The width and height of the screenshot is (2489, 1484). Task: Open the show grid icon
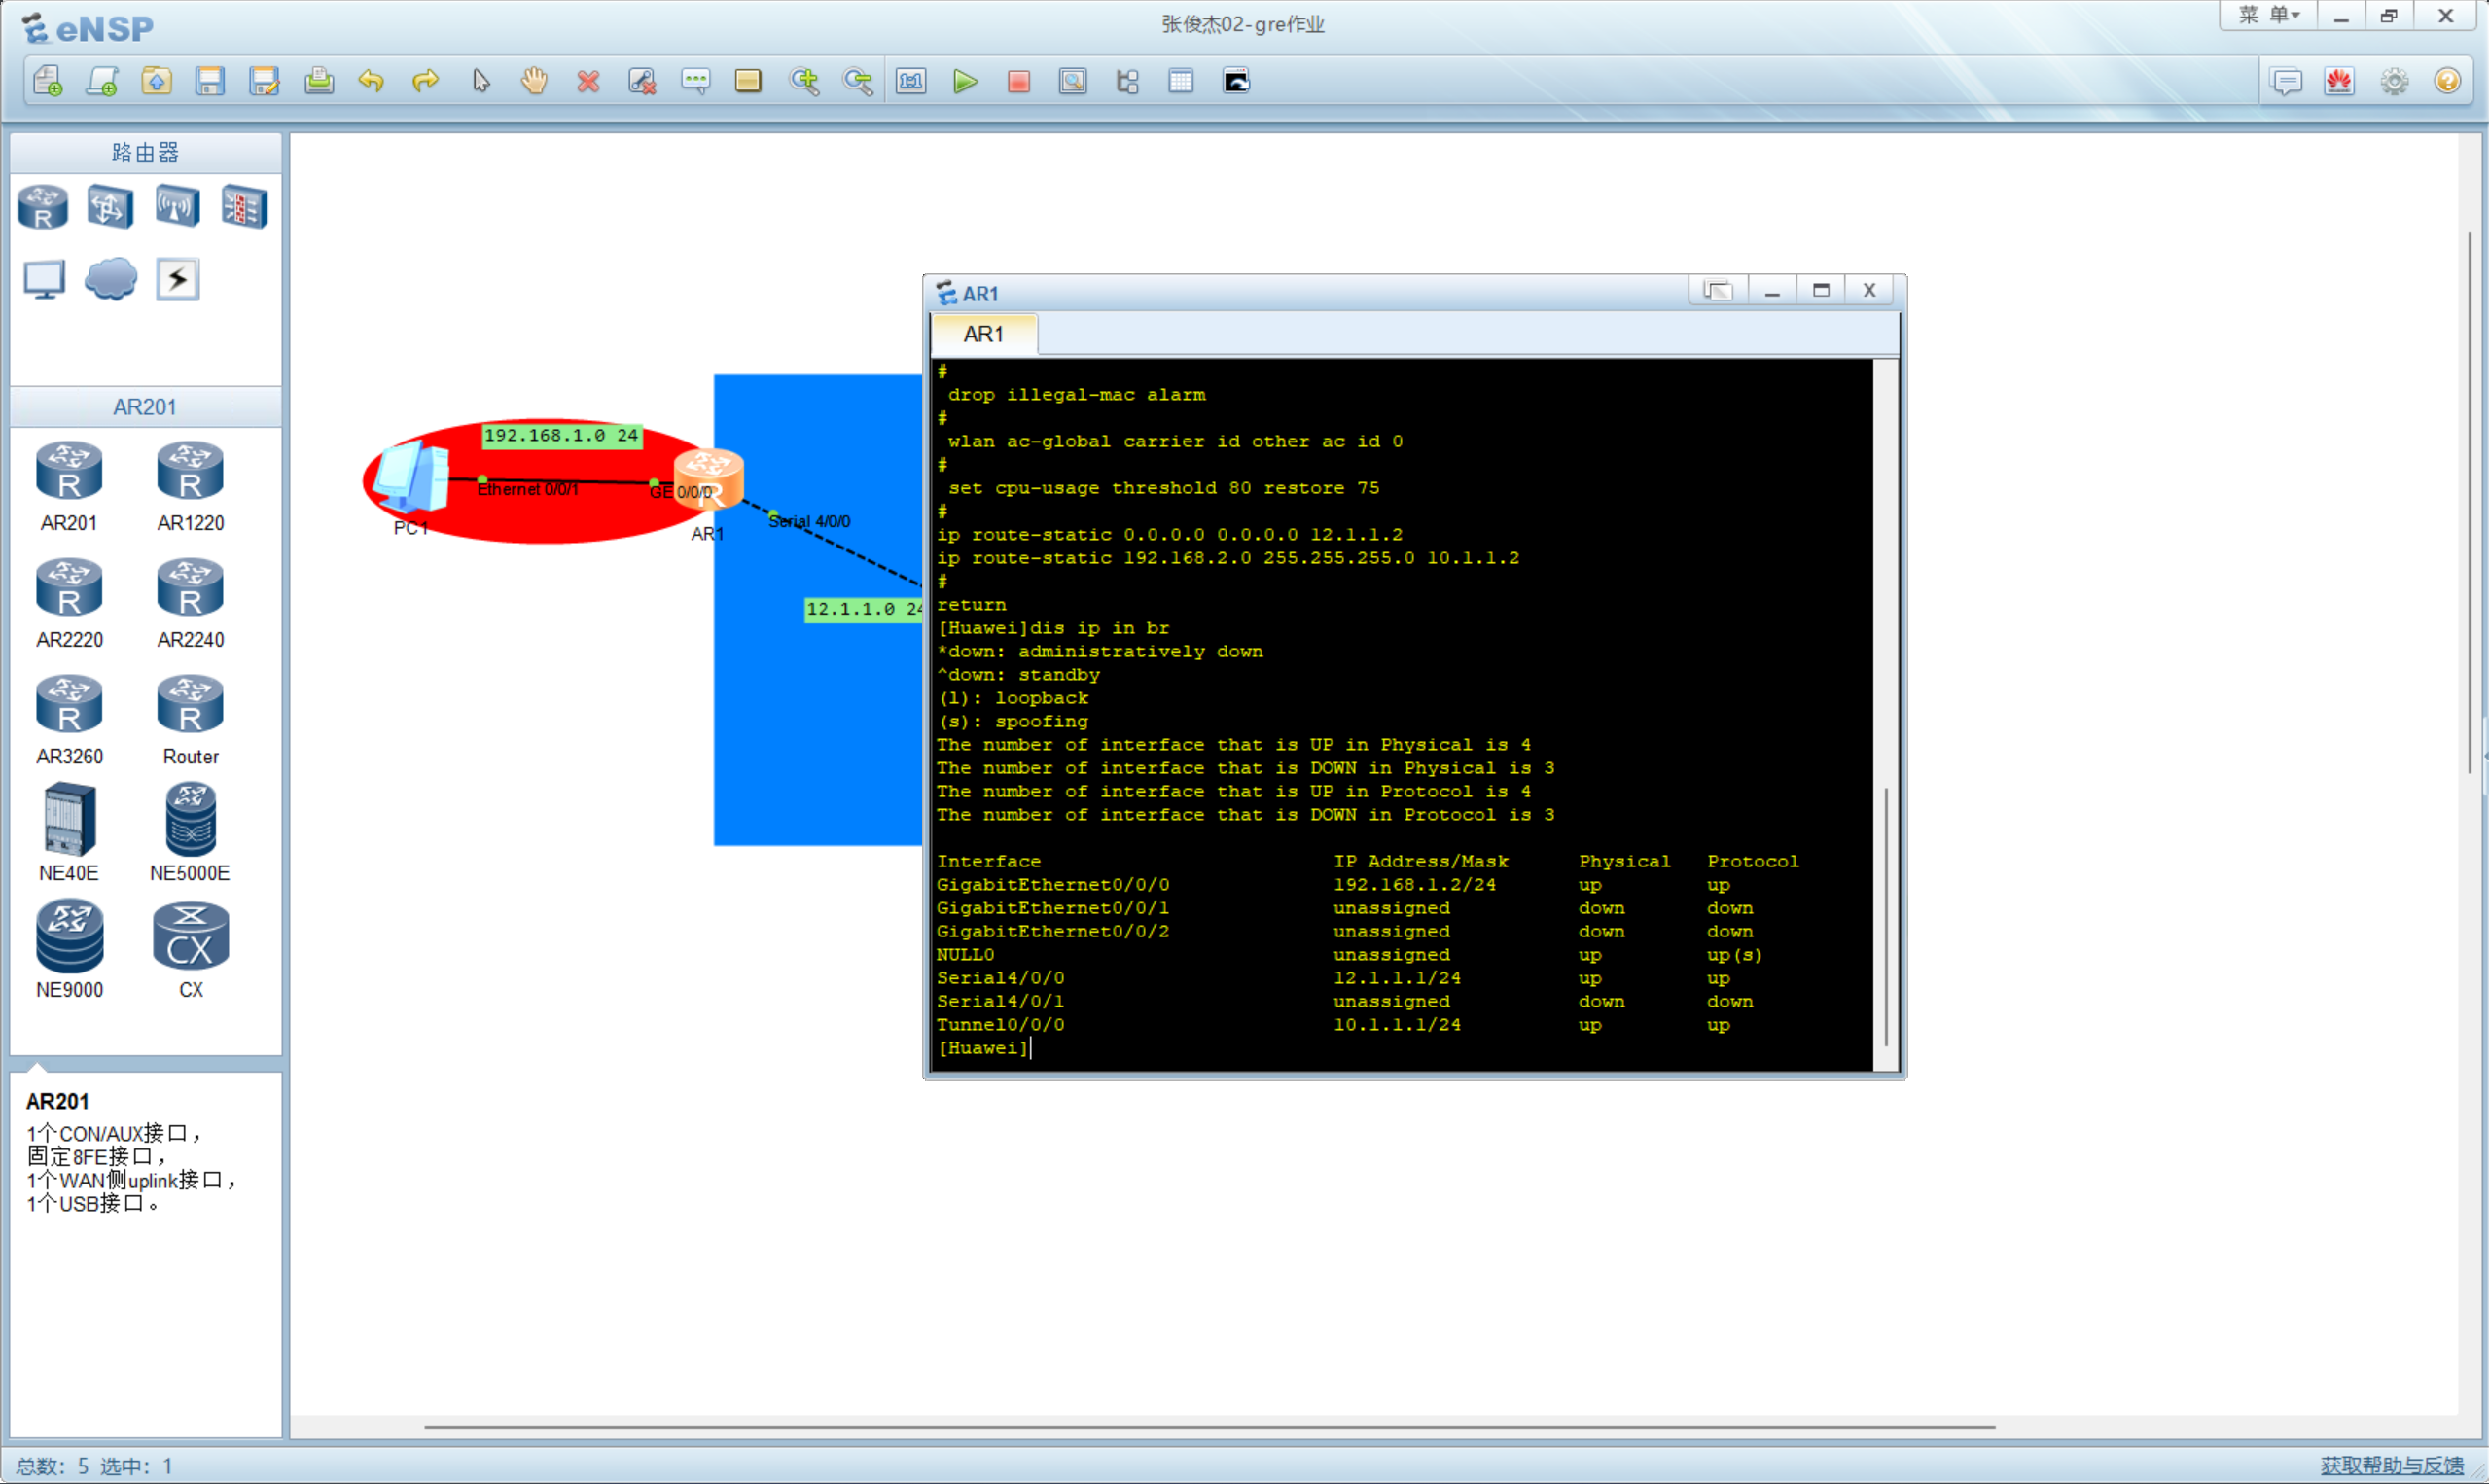pos(1180,81)
